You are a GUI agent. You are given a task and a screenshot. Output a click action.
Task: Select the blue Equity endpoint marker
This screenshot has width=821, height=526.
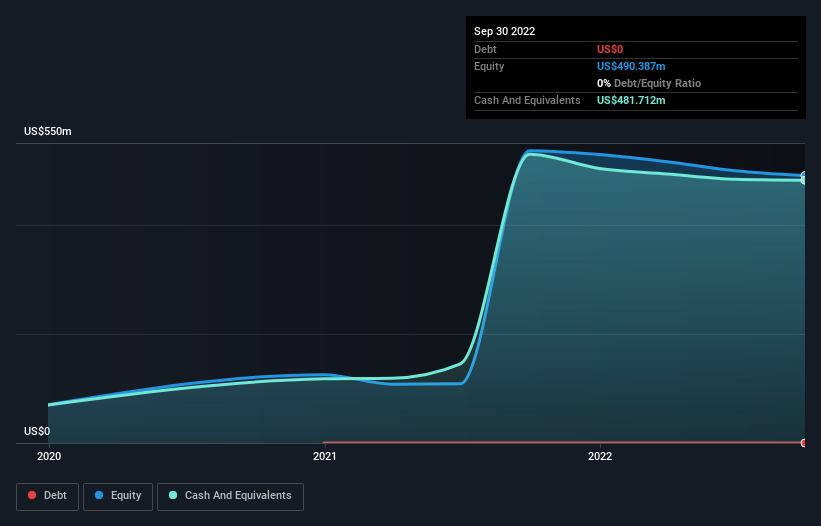pyautogui.click(x=804, y=175)
